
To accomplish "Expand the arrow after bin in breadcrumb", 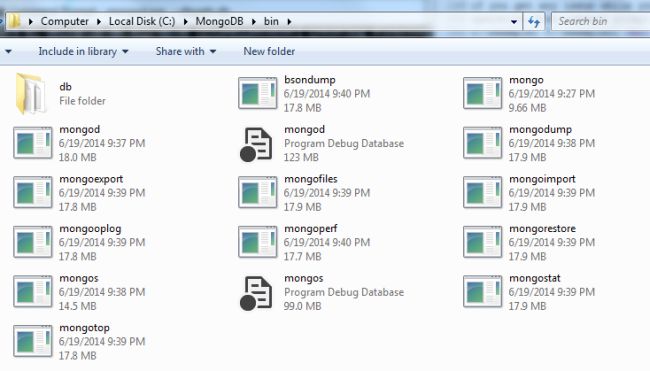I will 289,22.
